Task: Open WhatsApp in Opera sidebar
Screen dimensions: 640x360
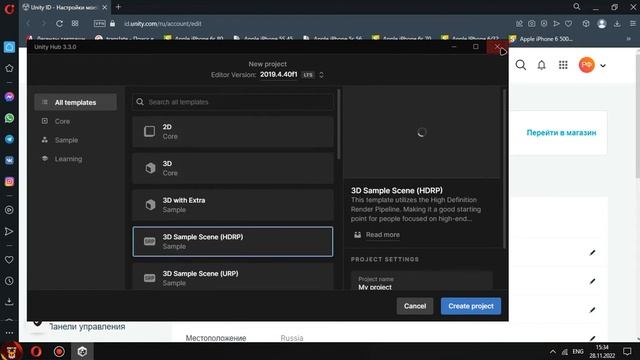Action: coord(9,118)
